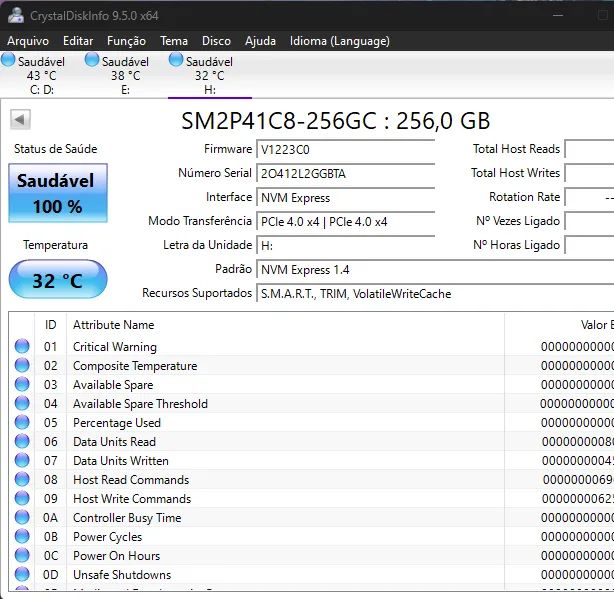This screenshot has height=599, width=614.
Task: Click the blue status orb of disk E:
Action: click(92, 60)
